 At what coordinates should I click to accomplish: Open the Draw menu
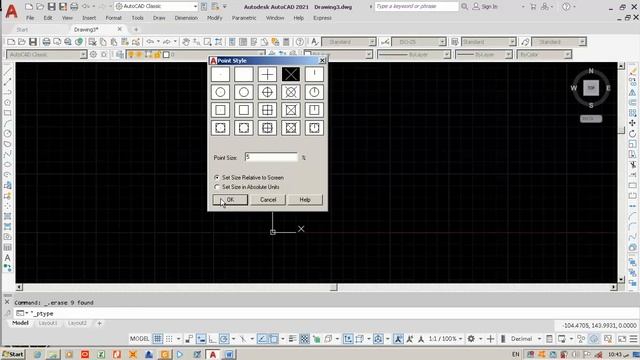[x=159, y=18]
